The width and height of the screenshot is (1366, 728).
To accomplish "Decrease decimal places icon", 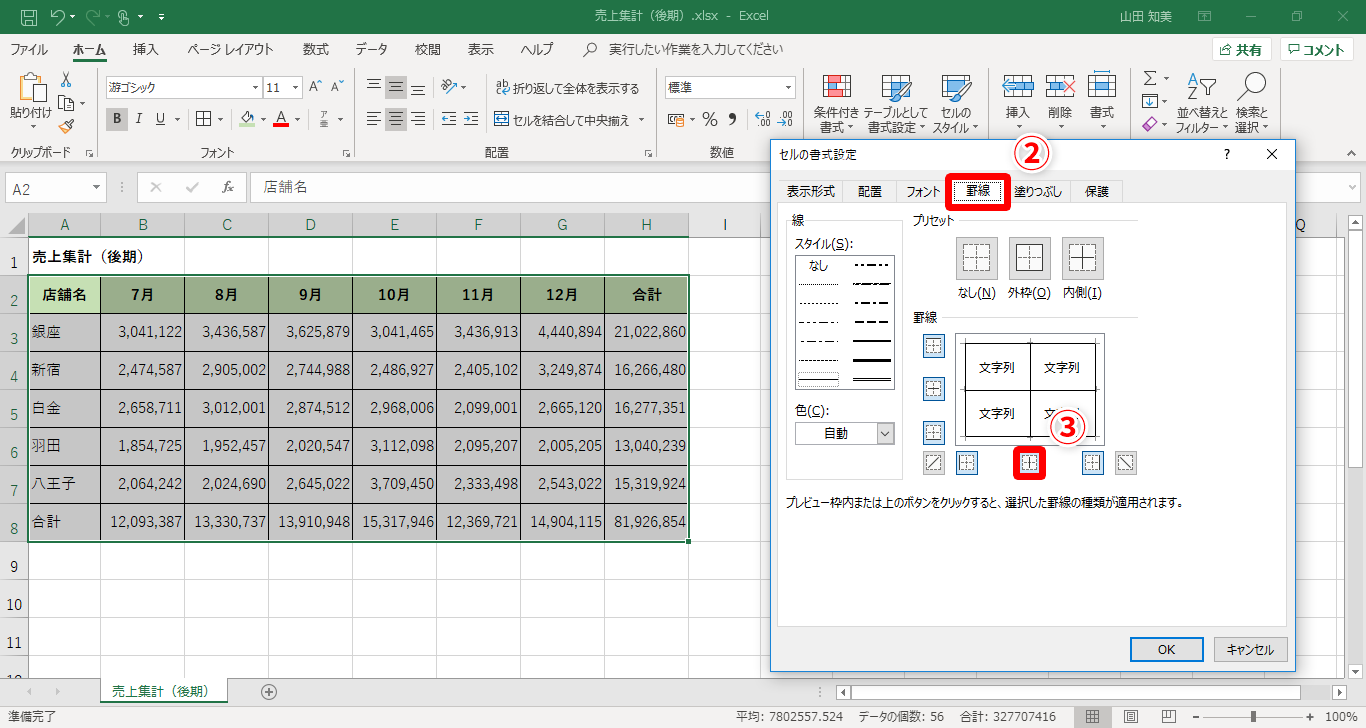I will coord(785,119).
